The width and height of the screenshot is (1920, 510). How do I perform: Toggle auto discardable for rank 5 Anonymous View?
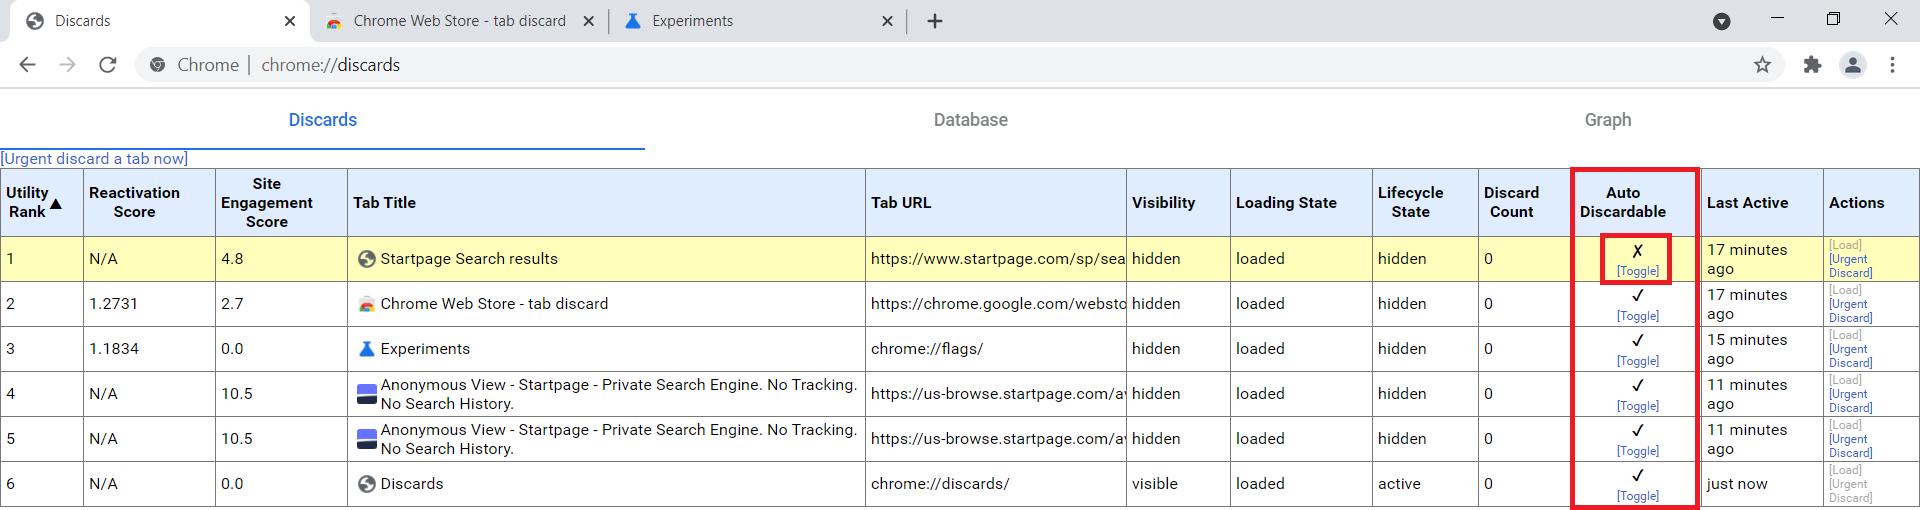1638,451
